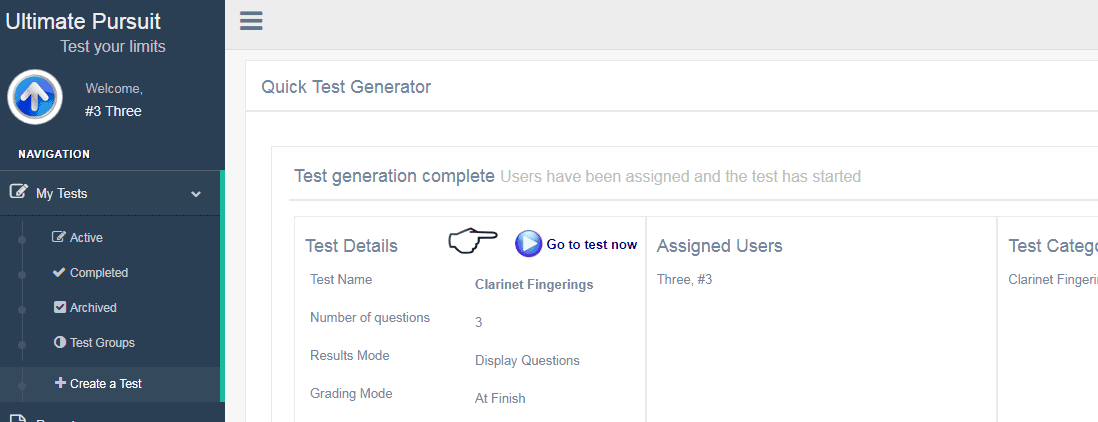The height and width of the screenshot is (422, 1098).
Task: Collapse the My Tests chevron
Action: pyautogui.click(x=196, y=194)
